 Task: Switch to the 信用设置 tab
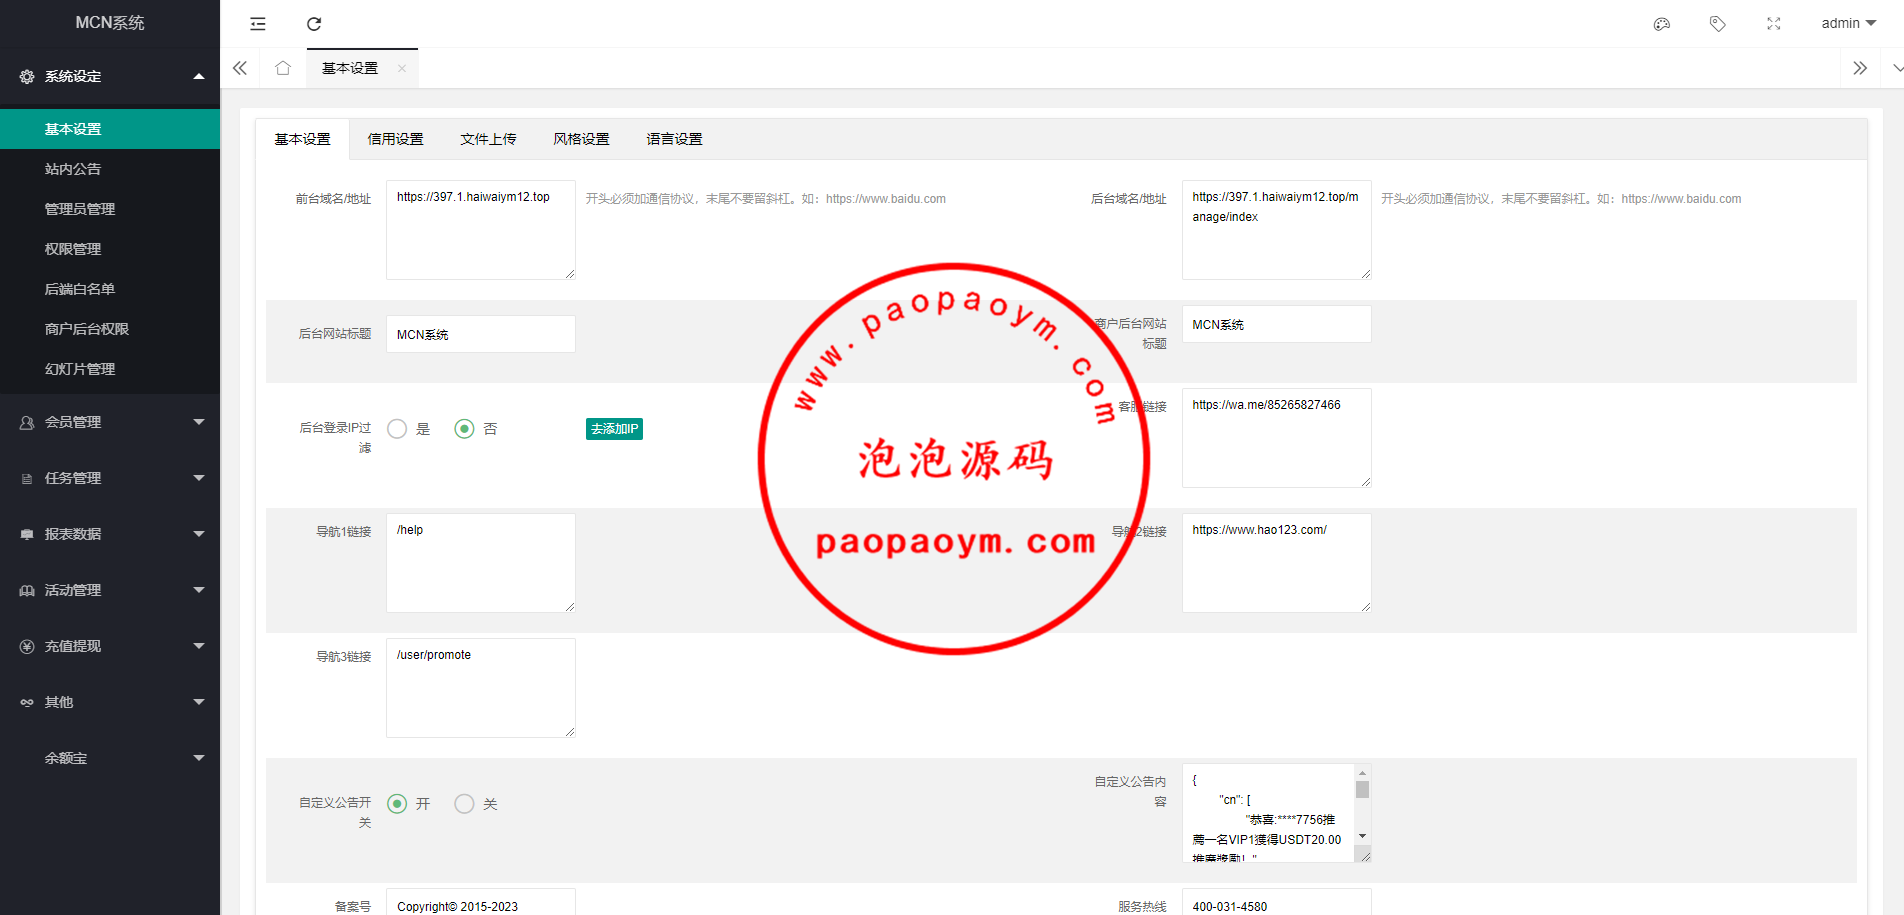point(396,139)
